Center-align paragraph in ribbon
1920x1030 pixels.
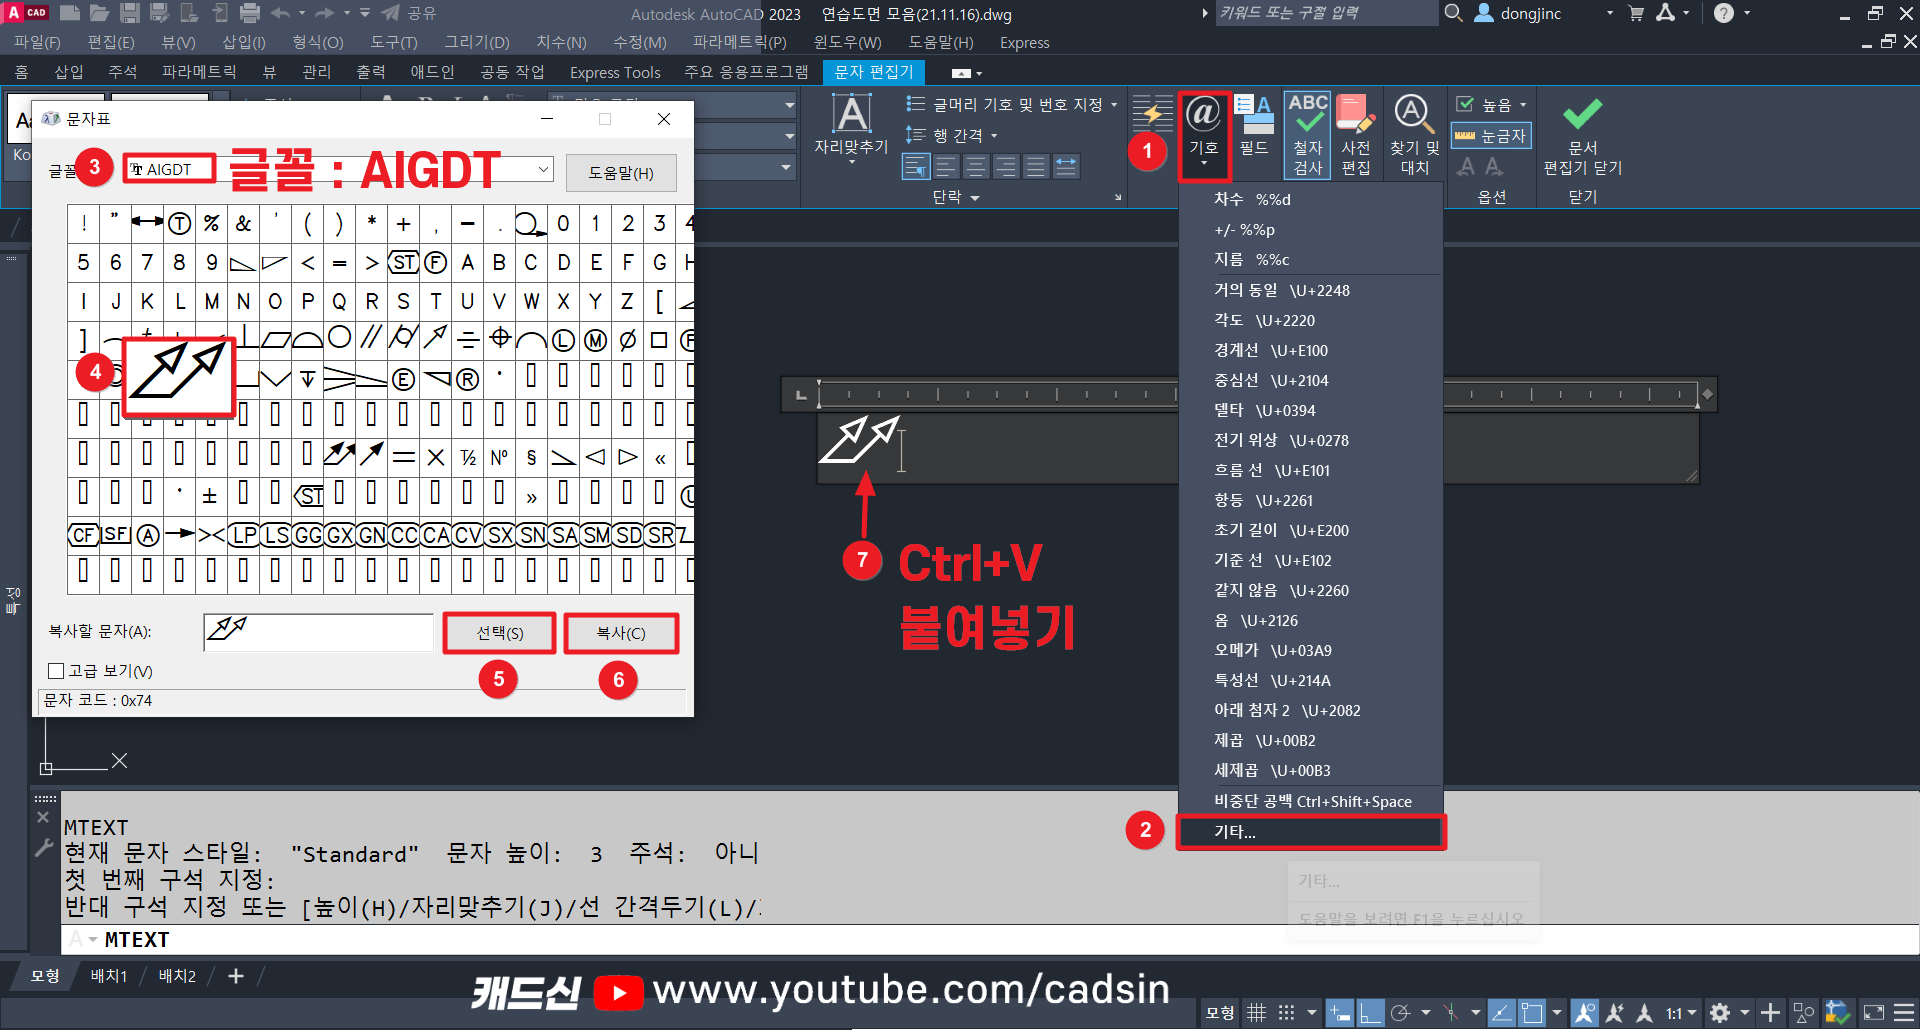click(976, 166)
